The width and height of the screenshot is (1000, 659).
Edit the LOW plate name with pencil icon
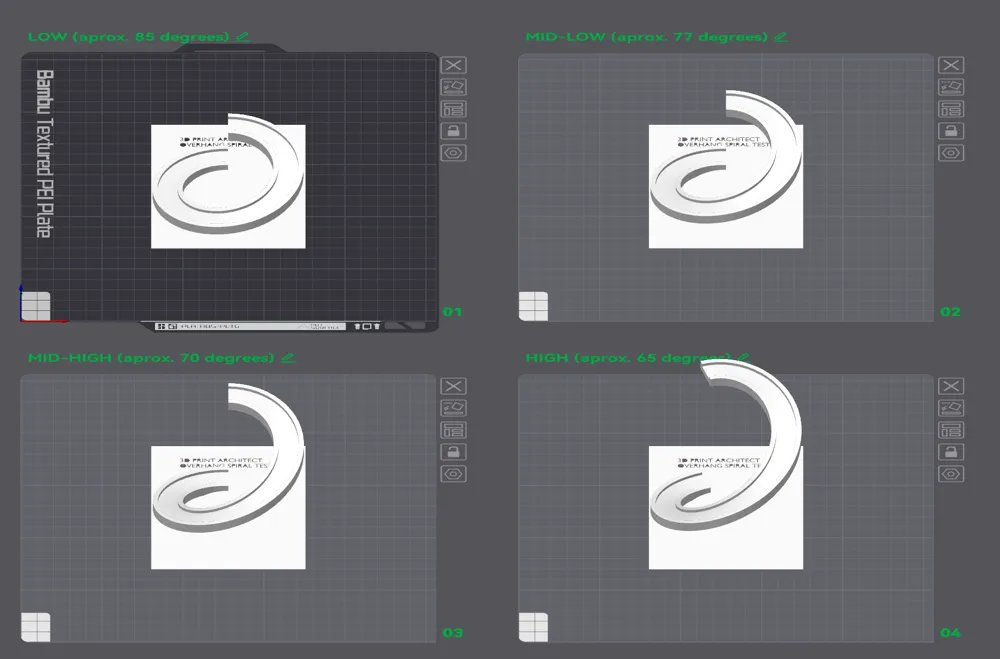pos(242,36)
